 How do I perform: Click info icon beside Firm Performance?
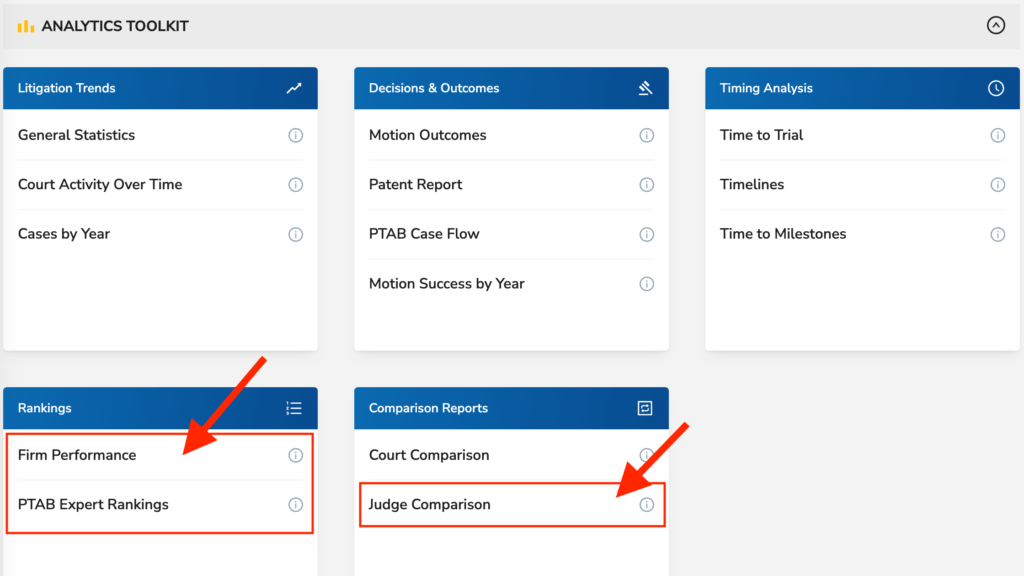coord(296,455)
